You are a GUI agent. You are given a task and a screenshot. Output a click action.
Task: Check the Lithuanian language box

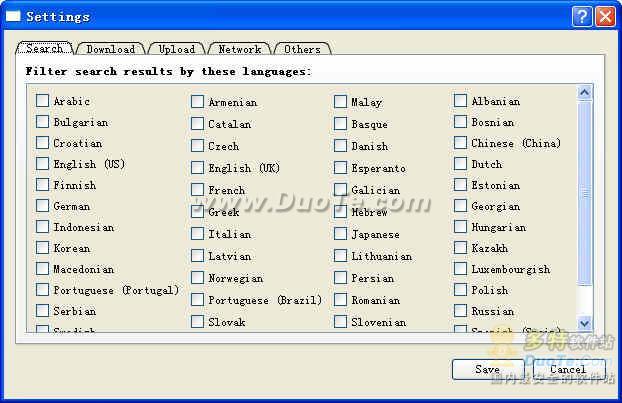340,255
